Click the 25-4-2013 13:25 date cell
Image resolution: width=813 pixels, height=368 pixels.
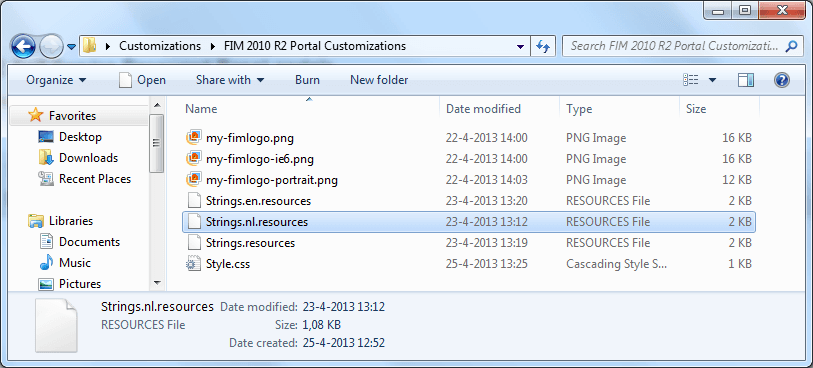(x=487, y=264)
